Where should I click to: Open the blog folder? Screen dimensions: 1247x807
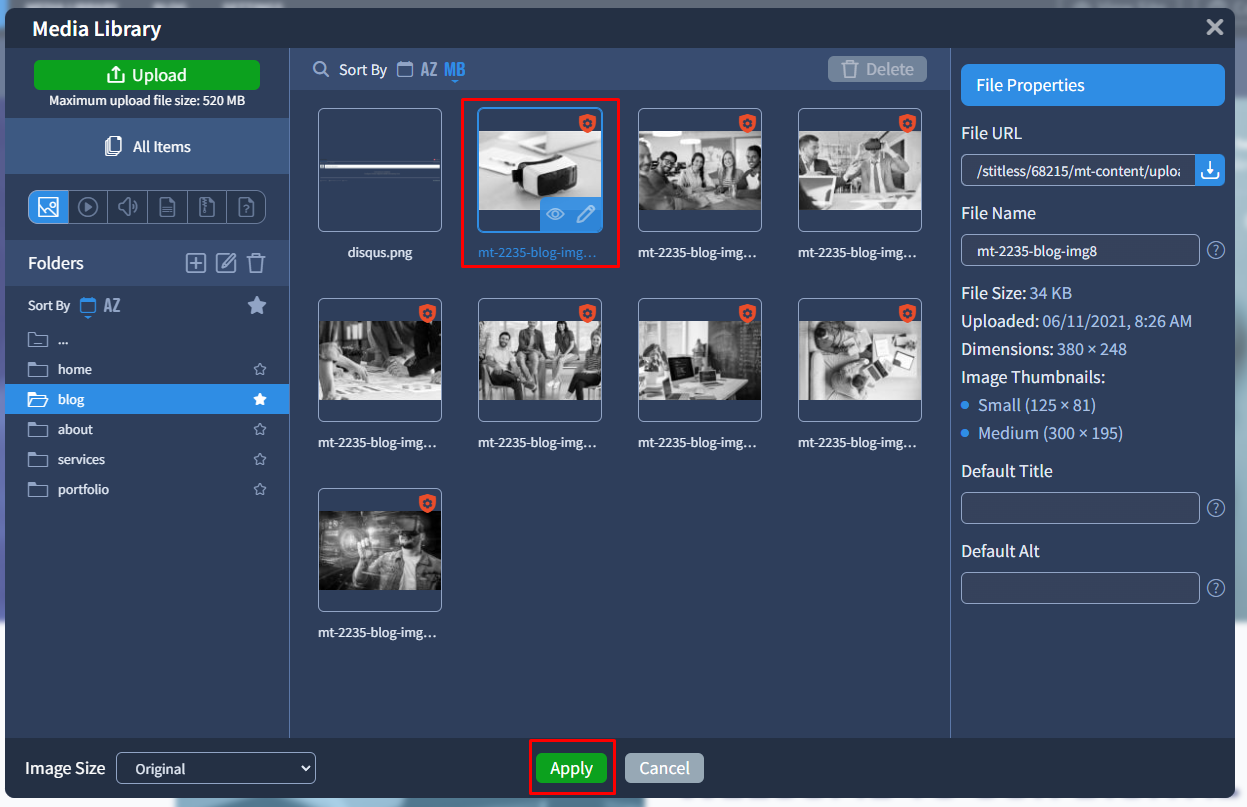pos(147,399)
